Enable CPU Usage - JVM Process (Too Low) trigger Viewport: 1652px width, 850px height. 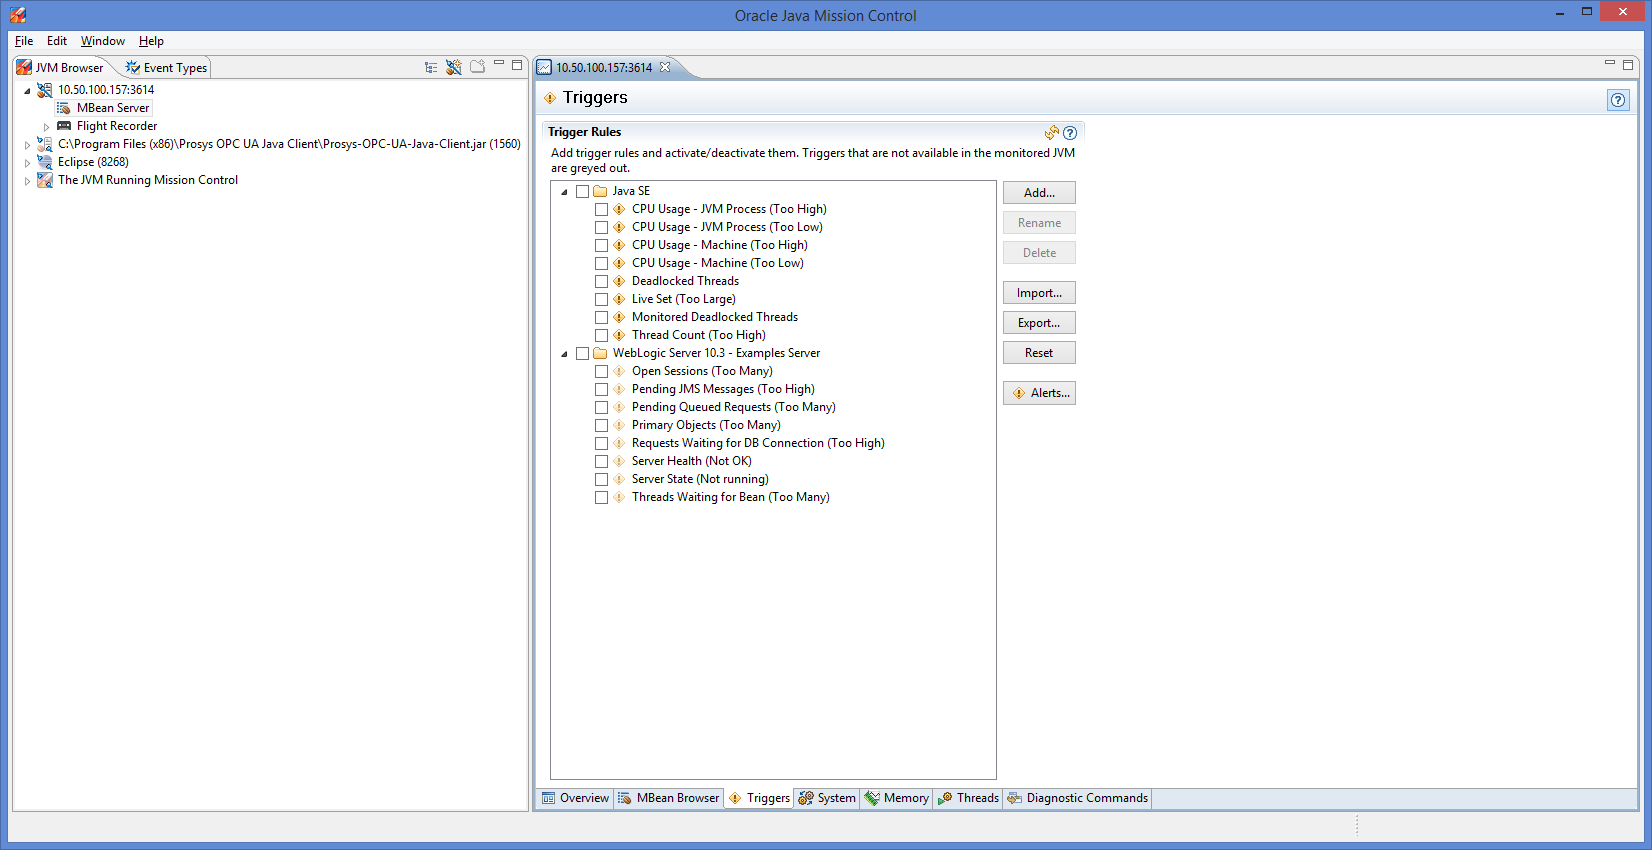pyautogui.click(x=601, y=227)
